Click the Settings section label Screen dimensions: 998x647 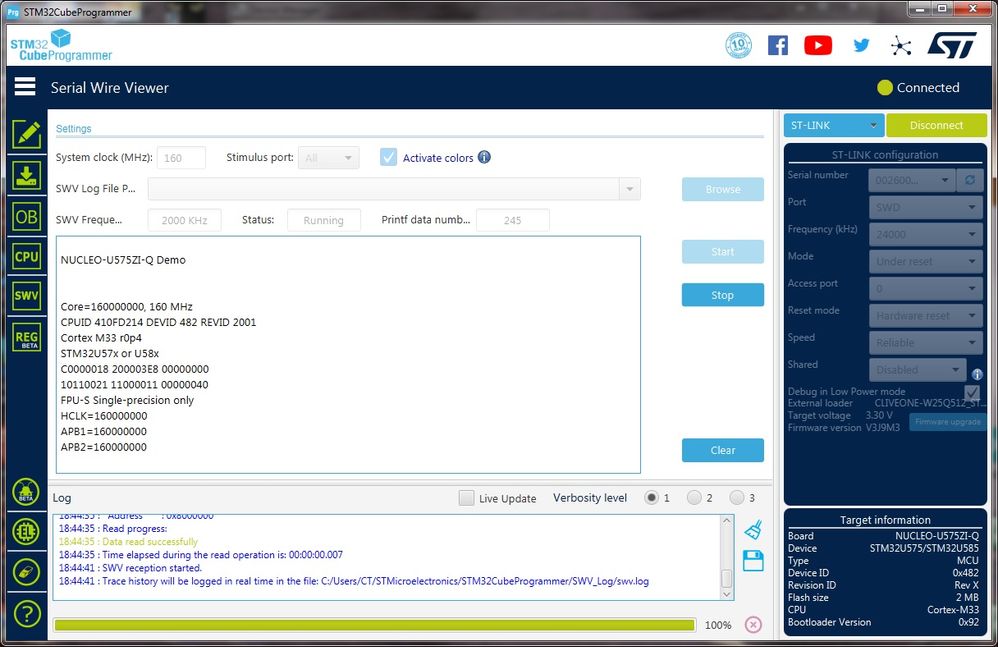(73, 129)
